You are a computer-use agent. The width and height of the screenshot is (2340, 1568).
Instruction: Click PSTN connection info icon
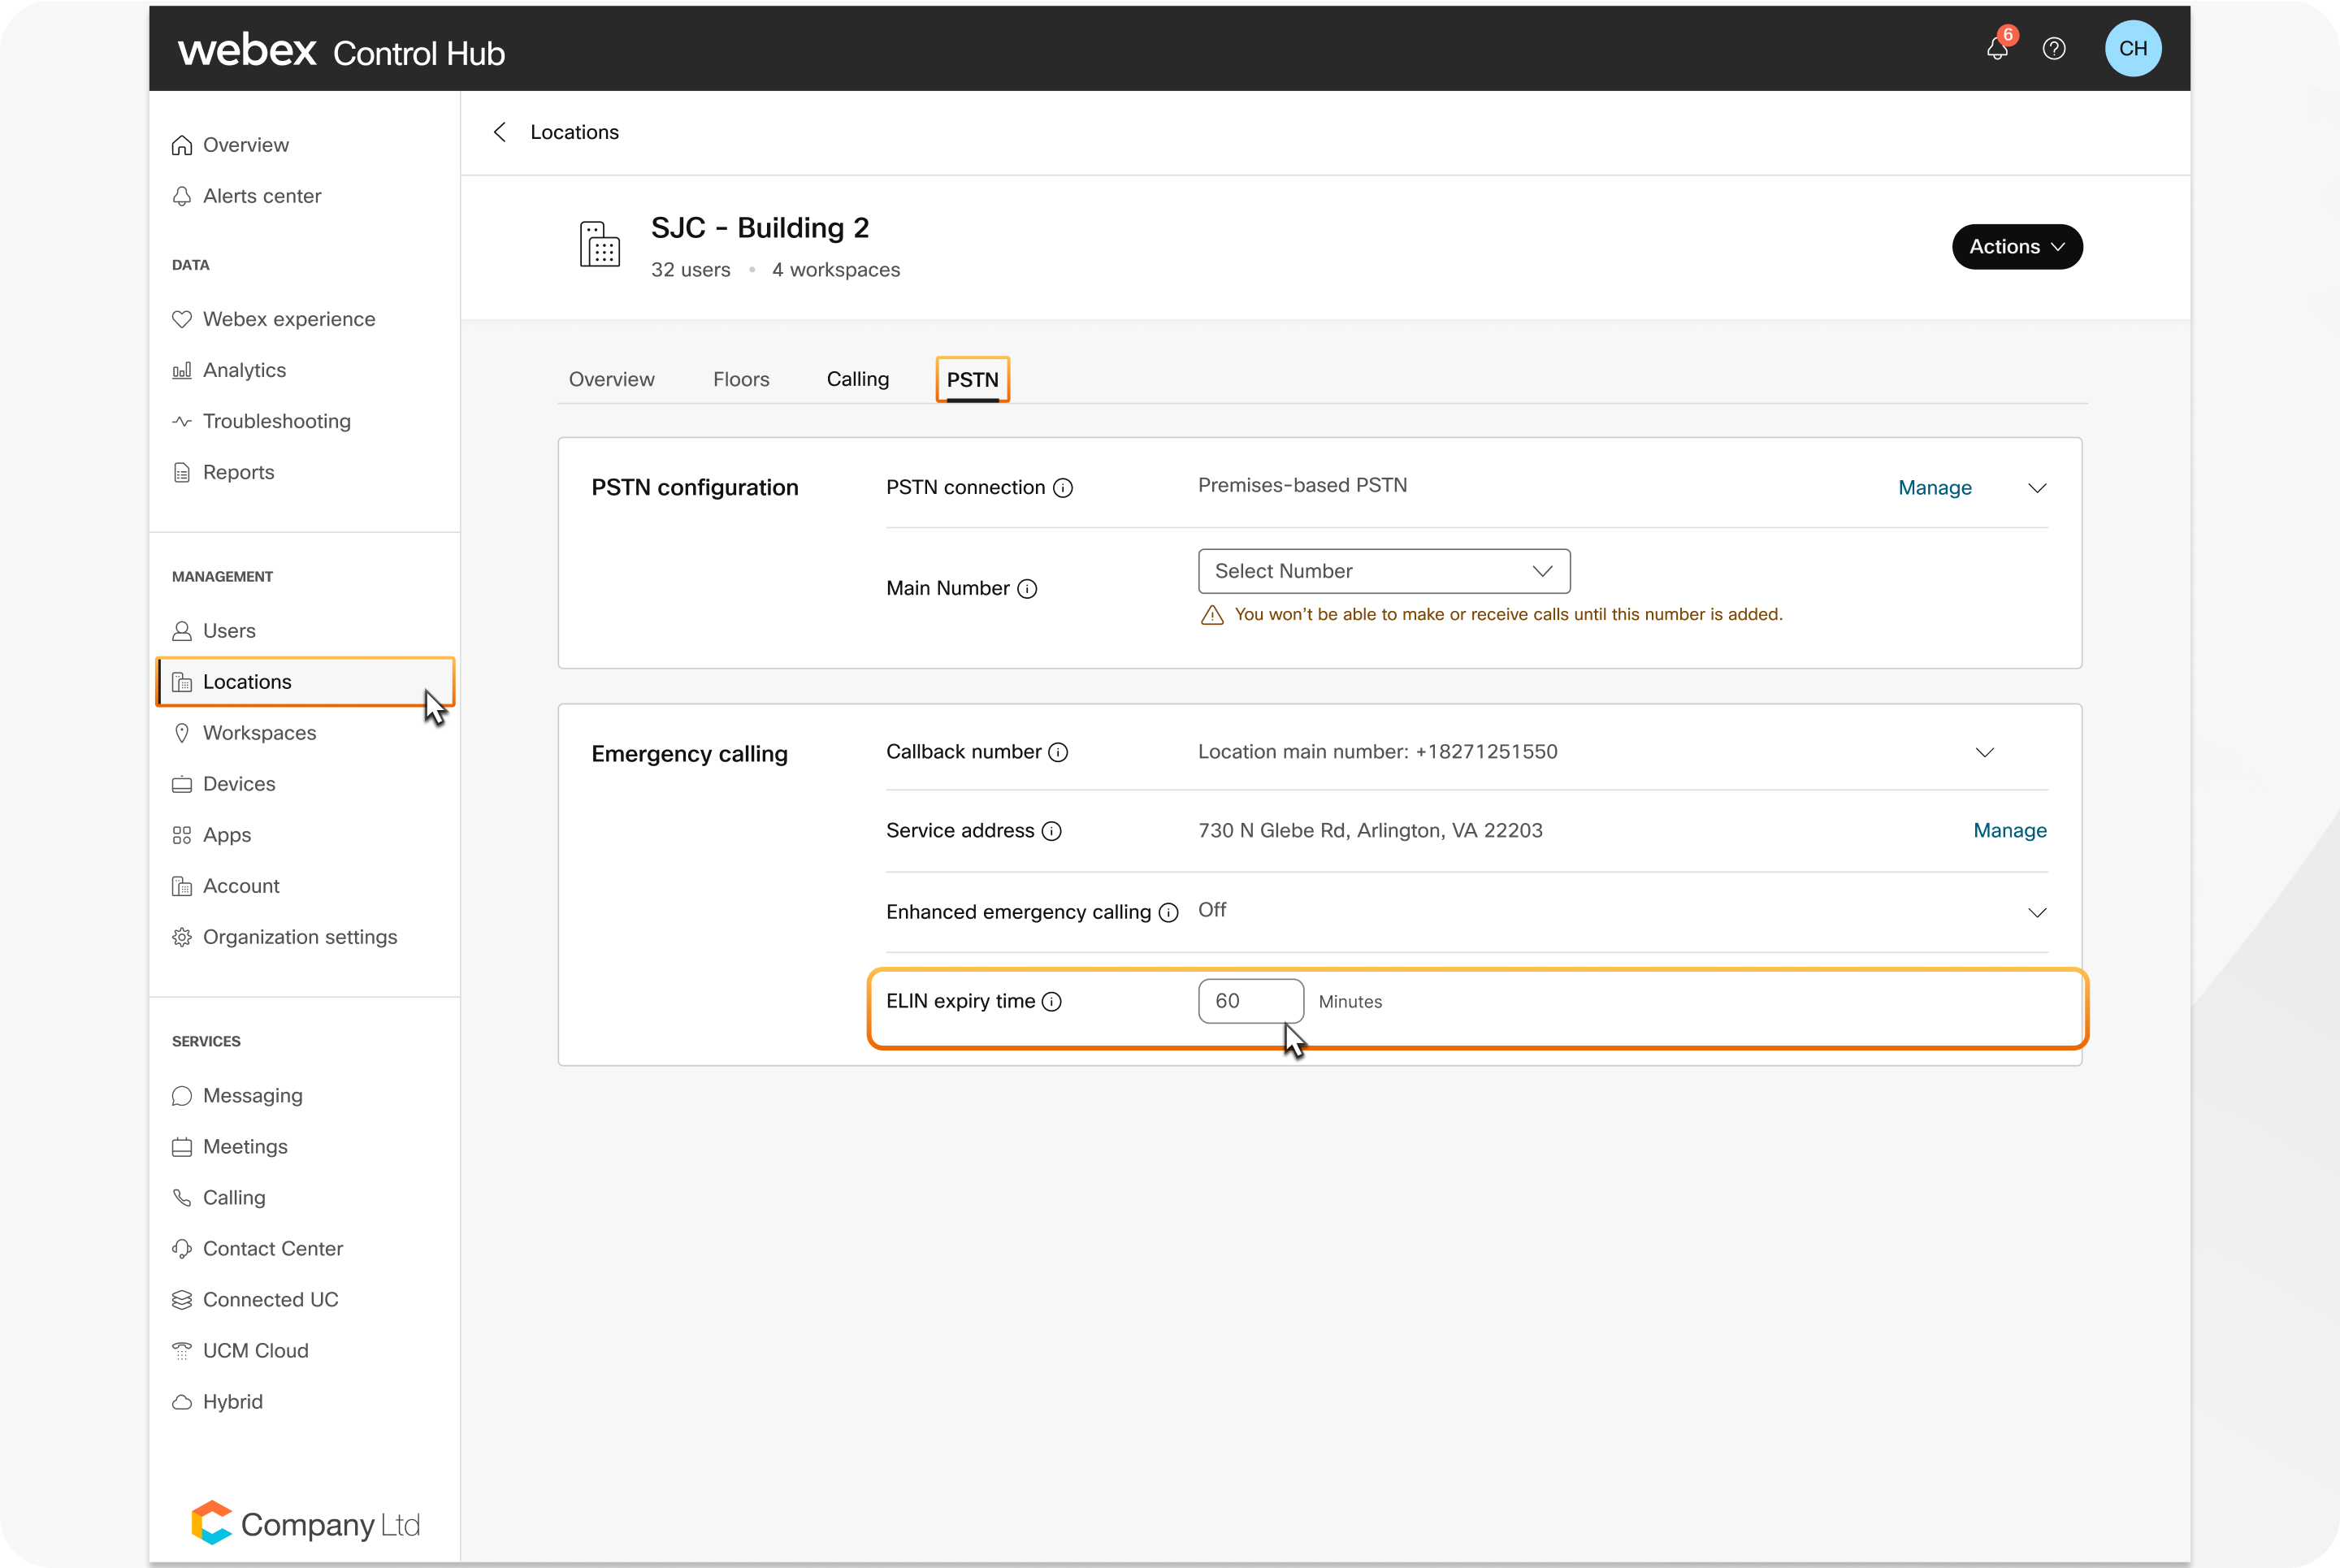tap(1063, 488)
